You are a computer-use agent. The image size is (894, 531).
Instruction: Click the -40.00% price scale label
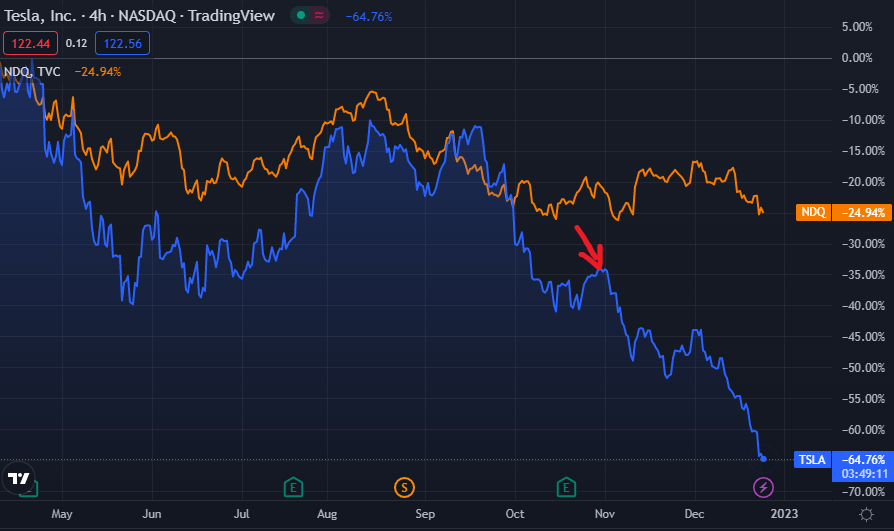click(x=863, y=306)
